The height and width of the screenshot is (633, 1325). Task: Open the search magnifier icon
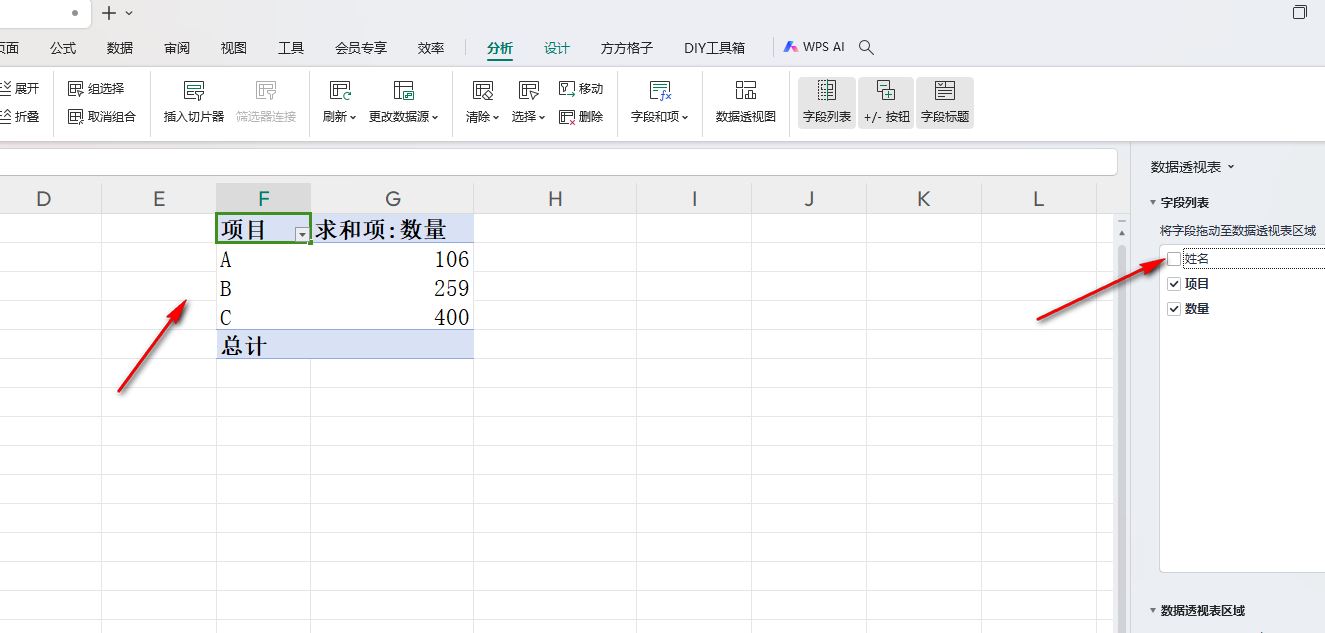(867, 47)
